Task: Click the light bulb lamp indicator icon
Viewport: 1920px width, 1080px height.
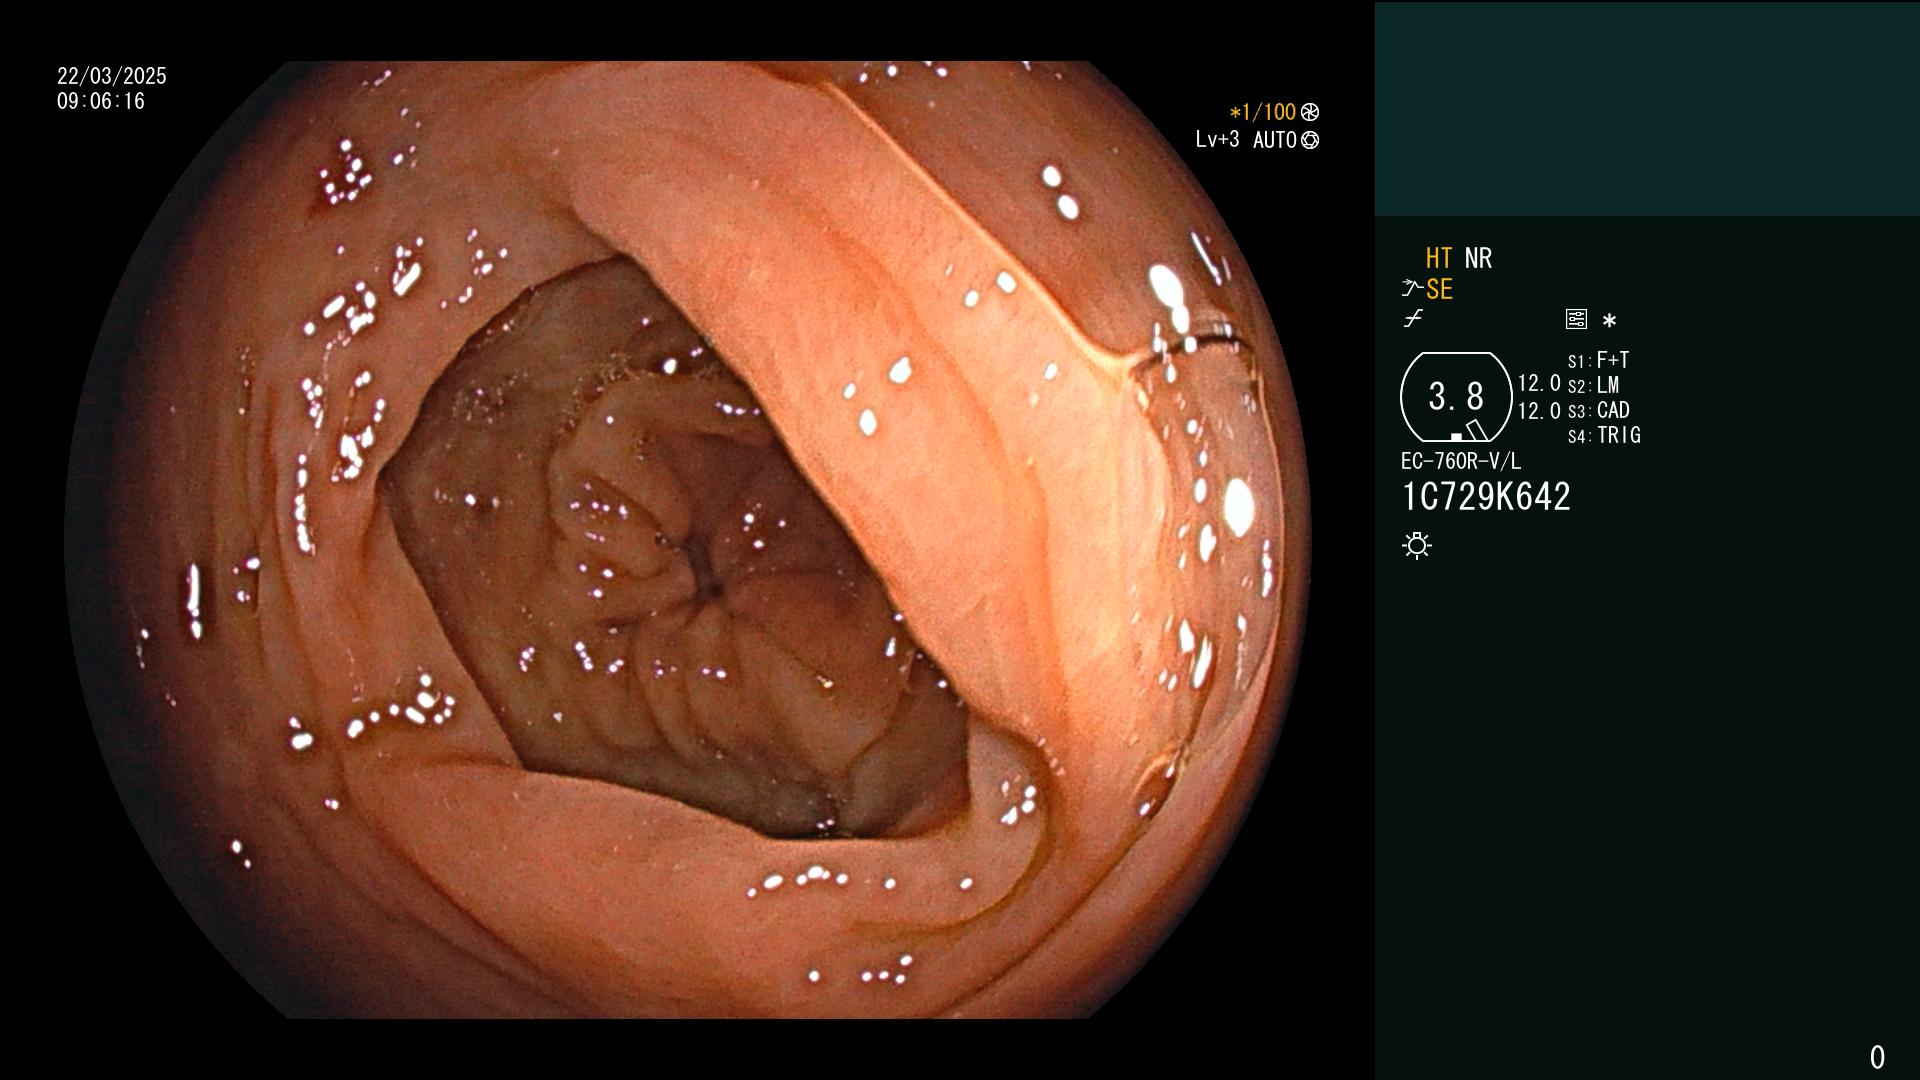Action: [x=1417, y=546]
